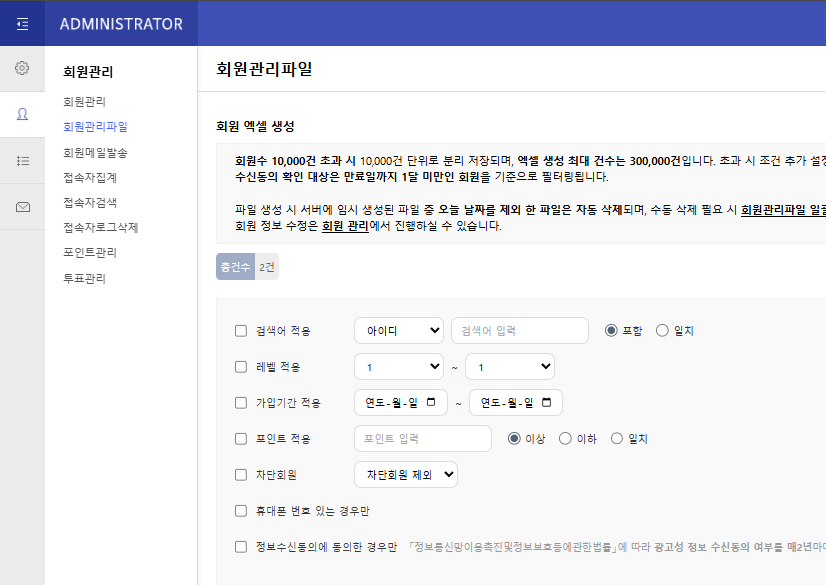This screenshot has width=826, height=585.
Task: Tick the 차단회원 checkbox
Action: [240, 475]
